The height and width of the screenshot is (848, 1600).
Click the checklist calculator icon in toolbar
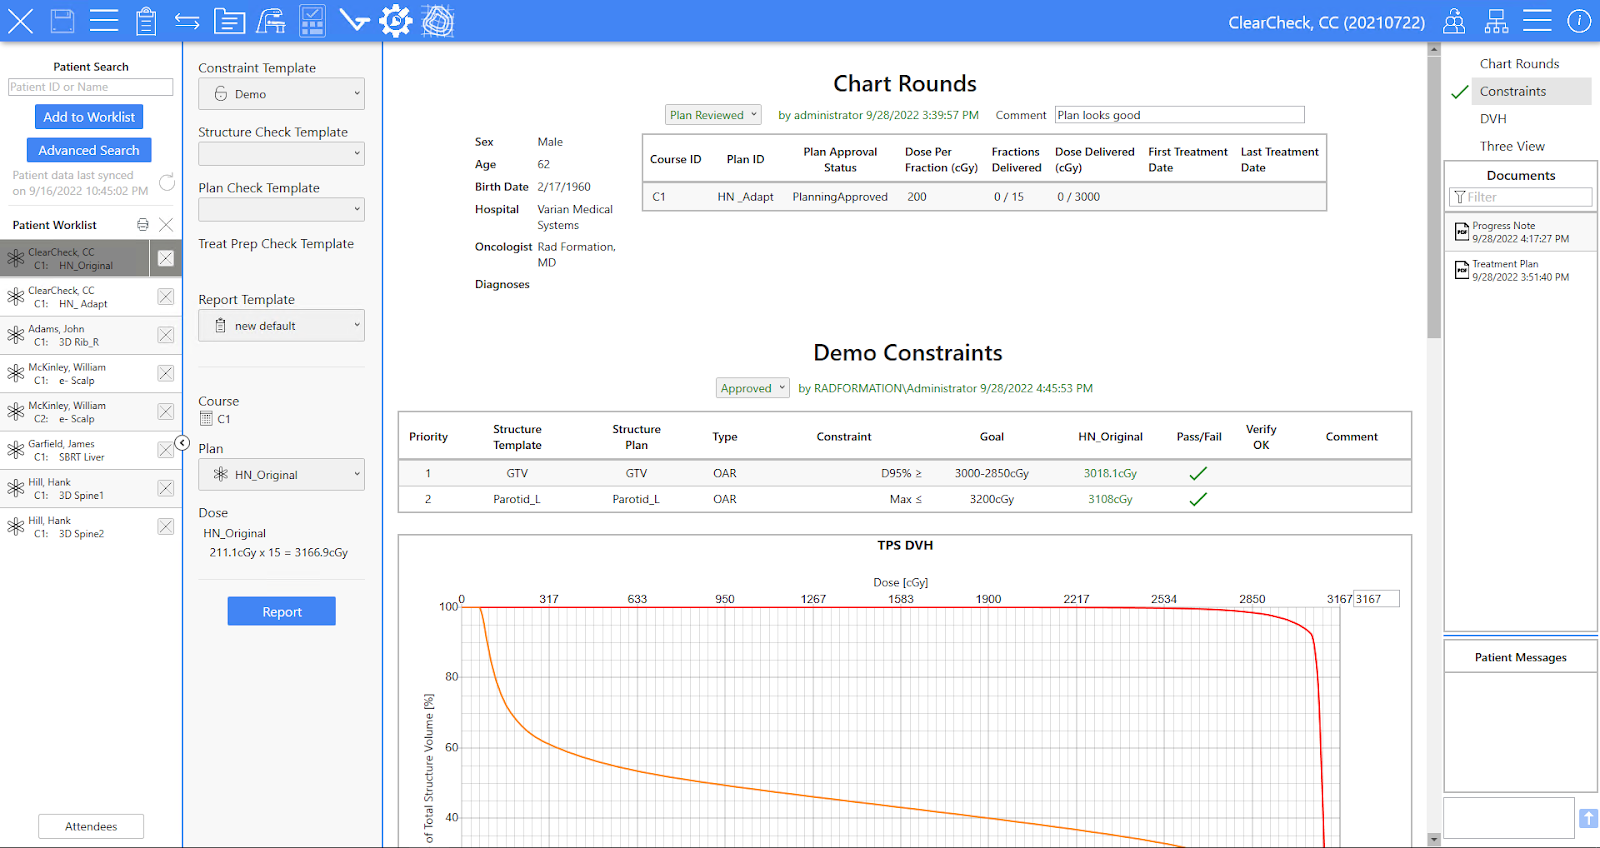[x=312, y=21]
